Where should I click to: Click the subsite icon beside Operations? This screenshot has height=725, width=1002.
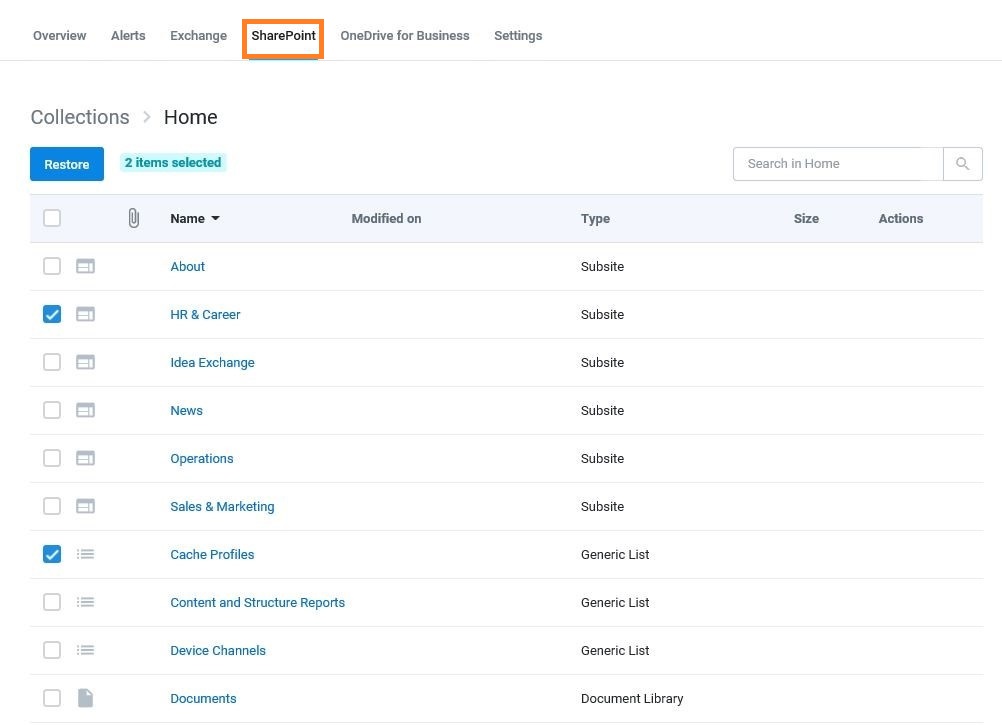coord(86,458)
